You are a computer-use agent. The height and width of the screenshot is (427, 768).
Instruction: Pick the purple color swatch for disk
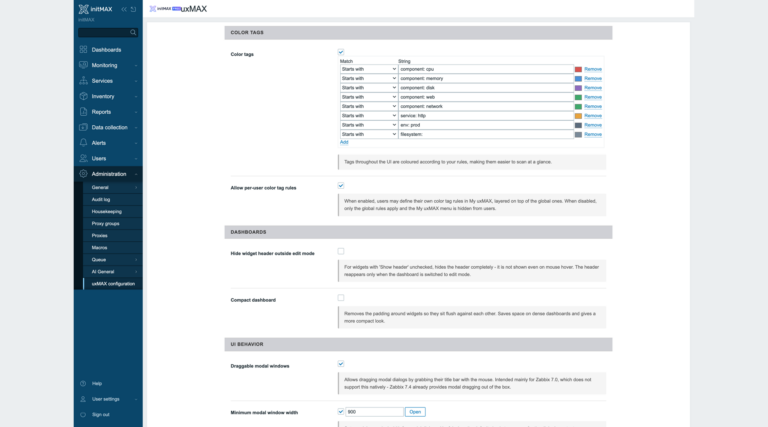point(578,88)
